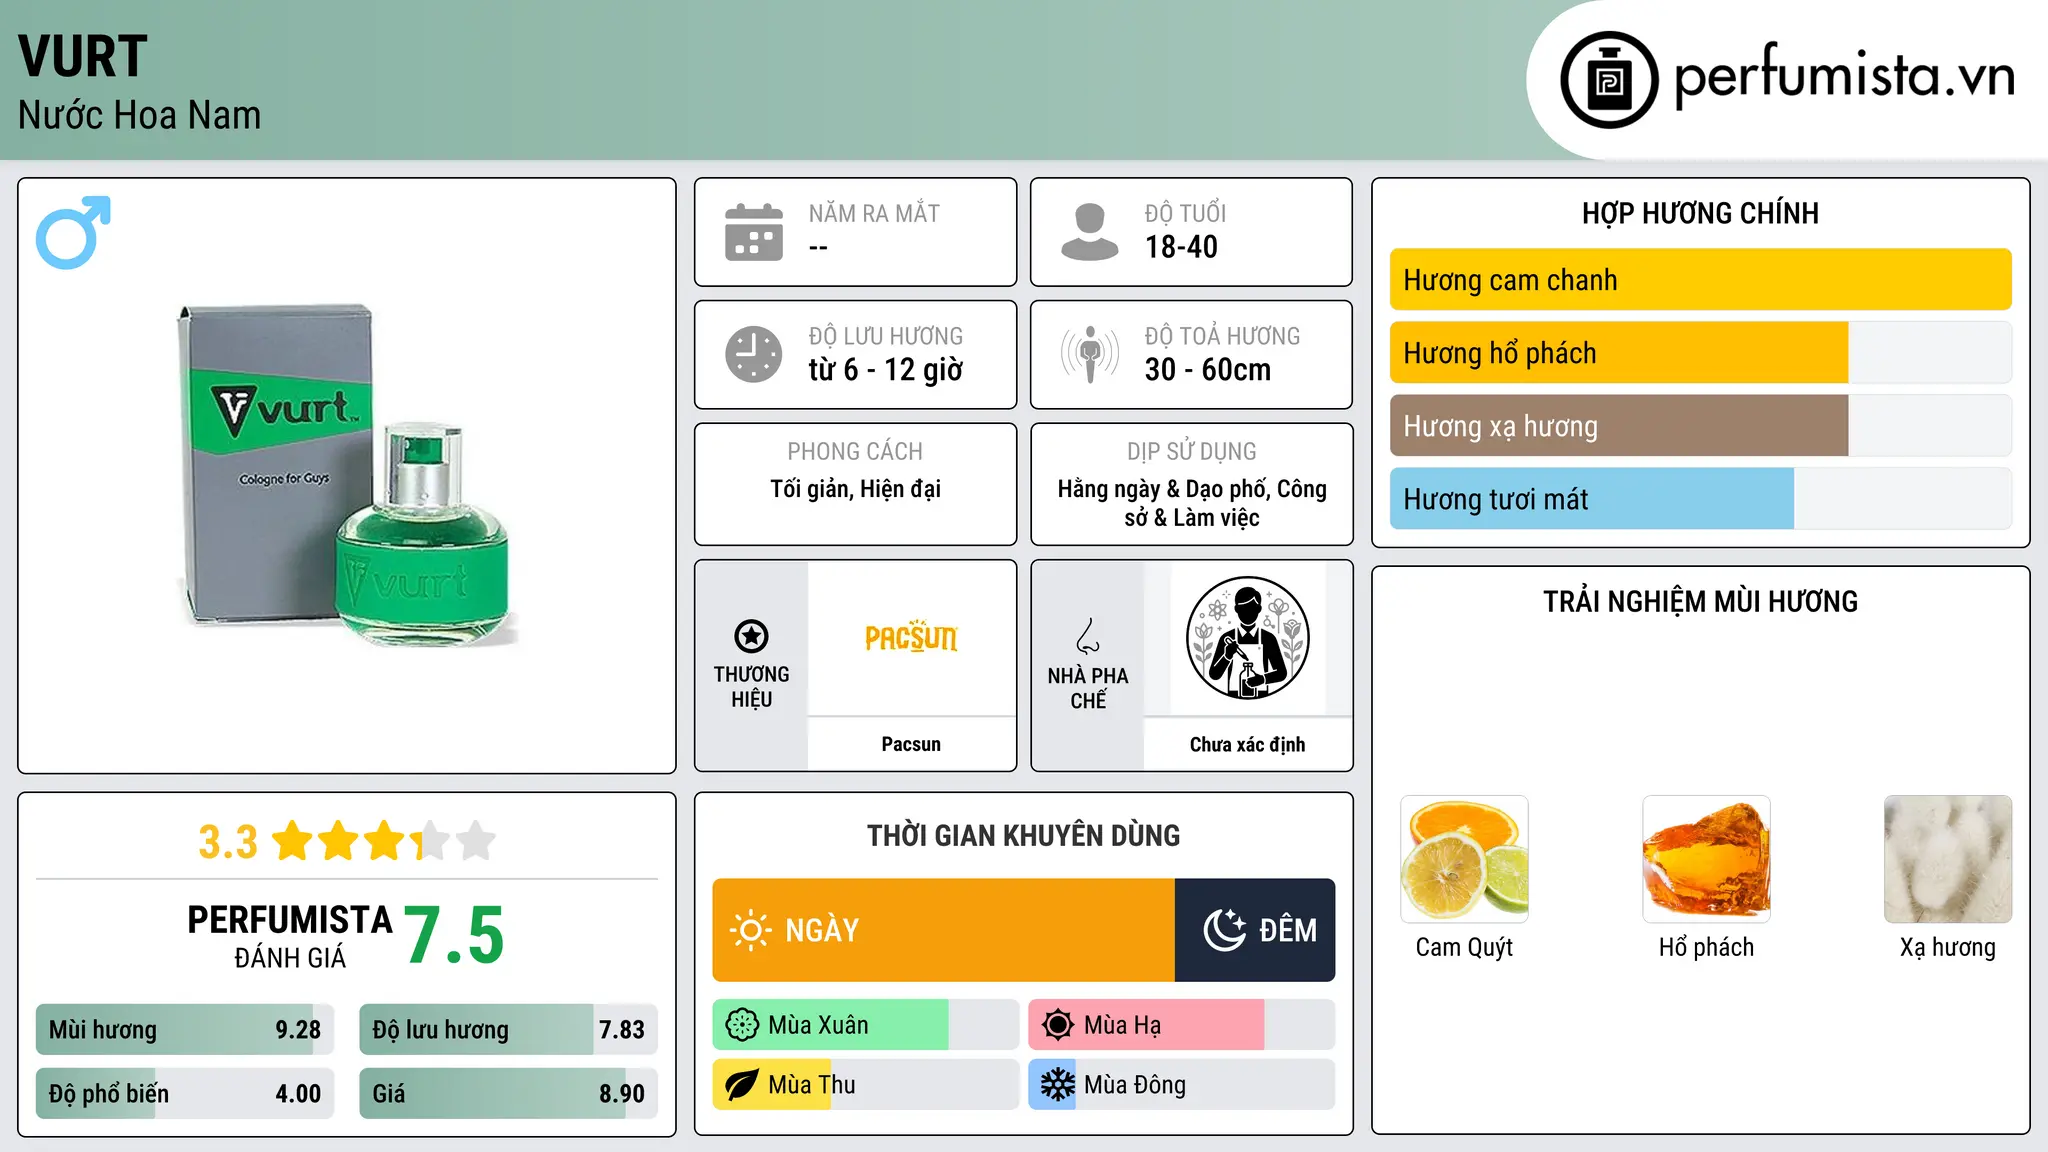Click the moon icon in the Đêm bar
This screenshot has width=2048, height=1152.
pos(1224,930)
